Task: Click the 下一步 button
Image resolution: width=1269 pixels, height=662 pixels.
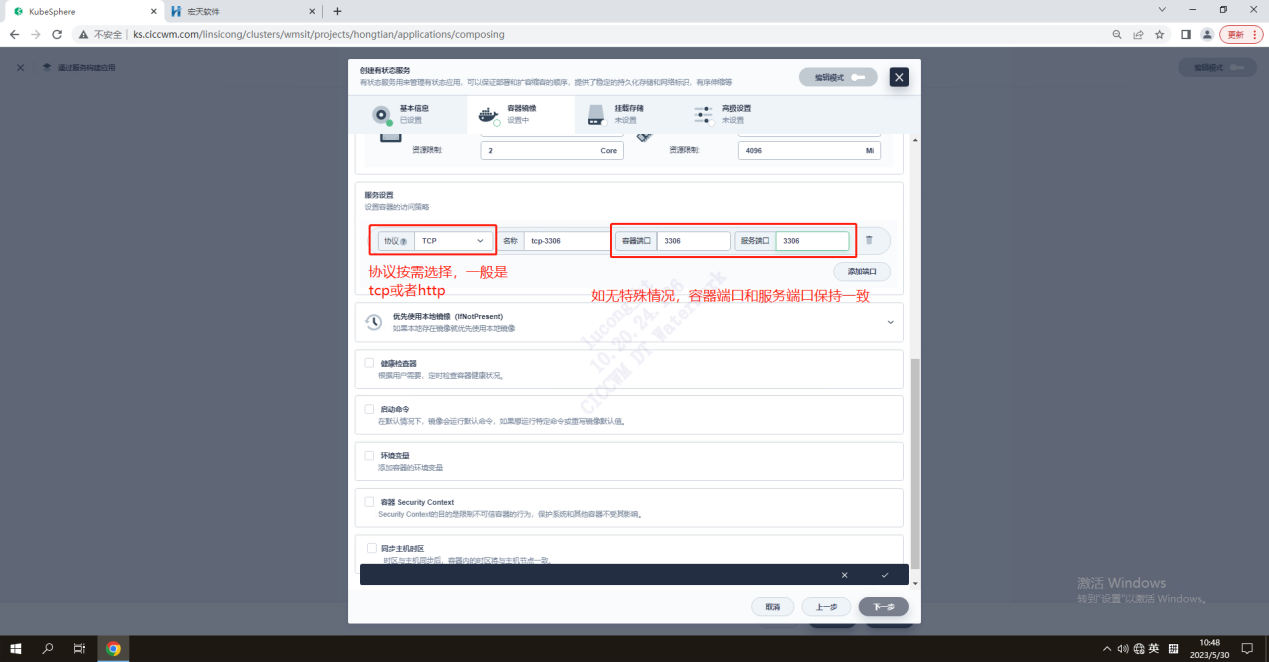Action: point(883,606)
